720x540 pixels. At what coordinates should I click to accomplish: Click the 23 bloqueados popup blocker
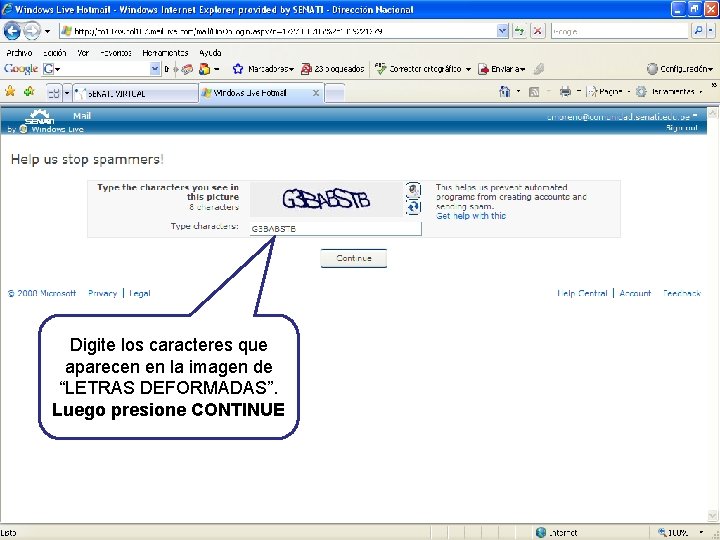click(332, 69)
